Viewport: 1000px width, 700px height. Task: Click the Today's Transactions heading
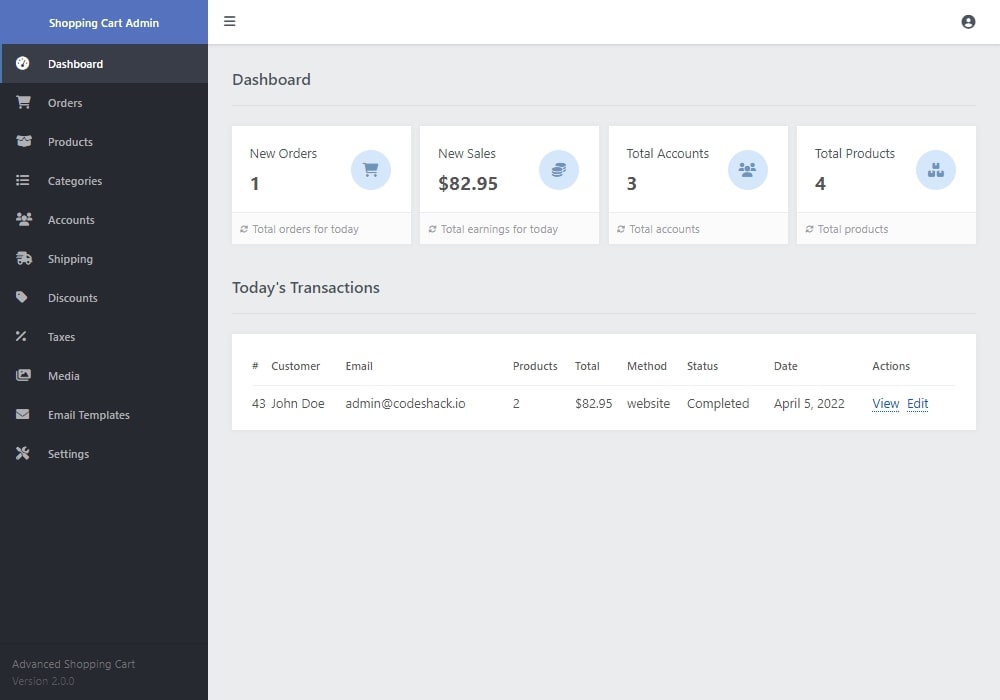pos(305,288)
